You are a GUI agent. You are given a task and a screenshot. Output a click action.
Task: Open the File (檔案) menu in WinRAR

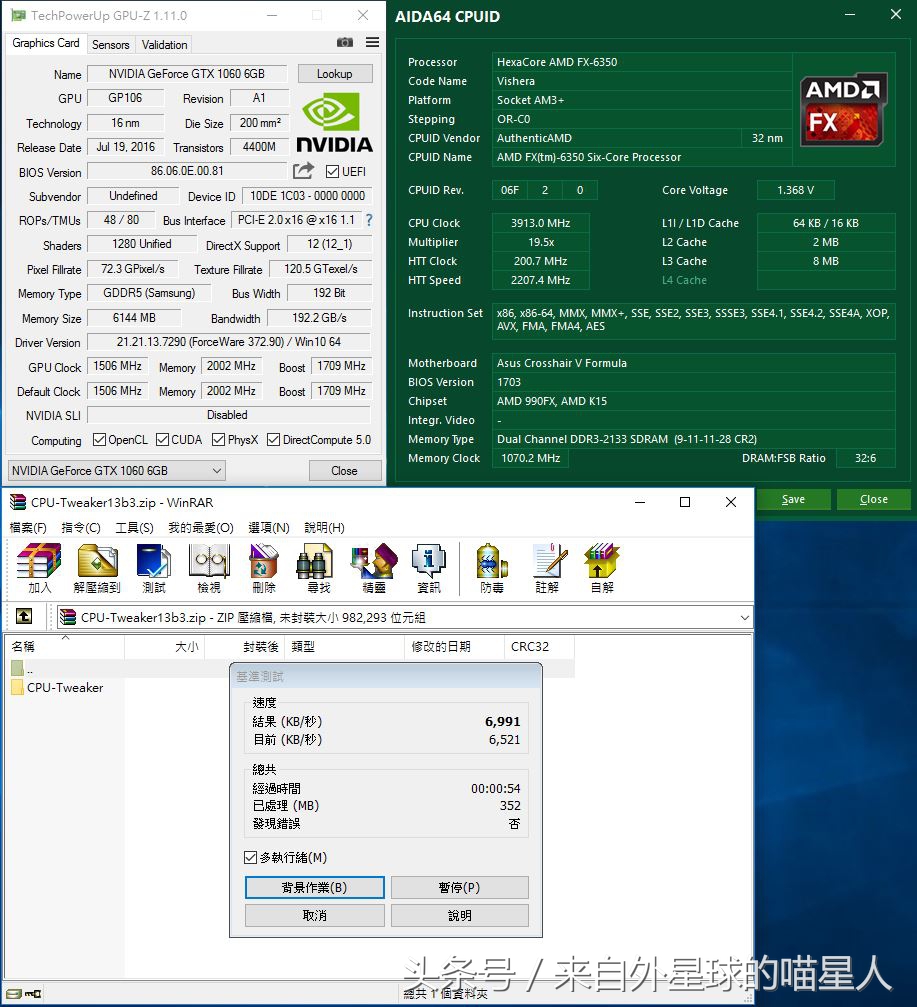[x=28, y=527]
